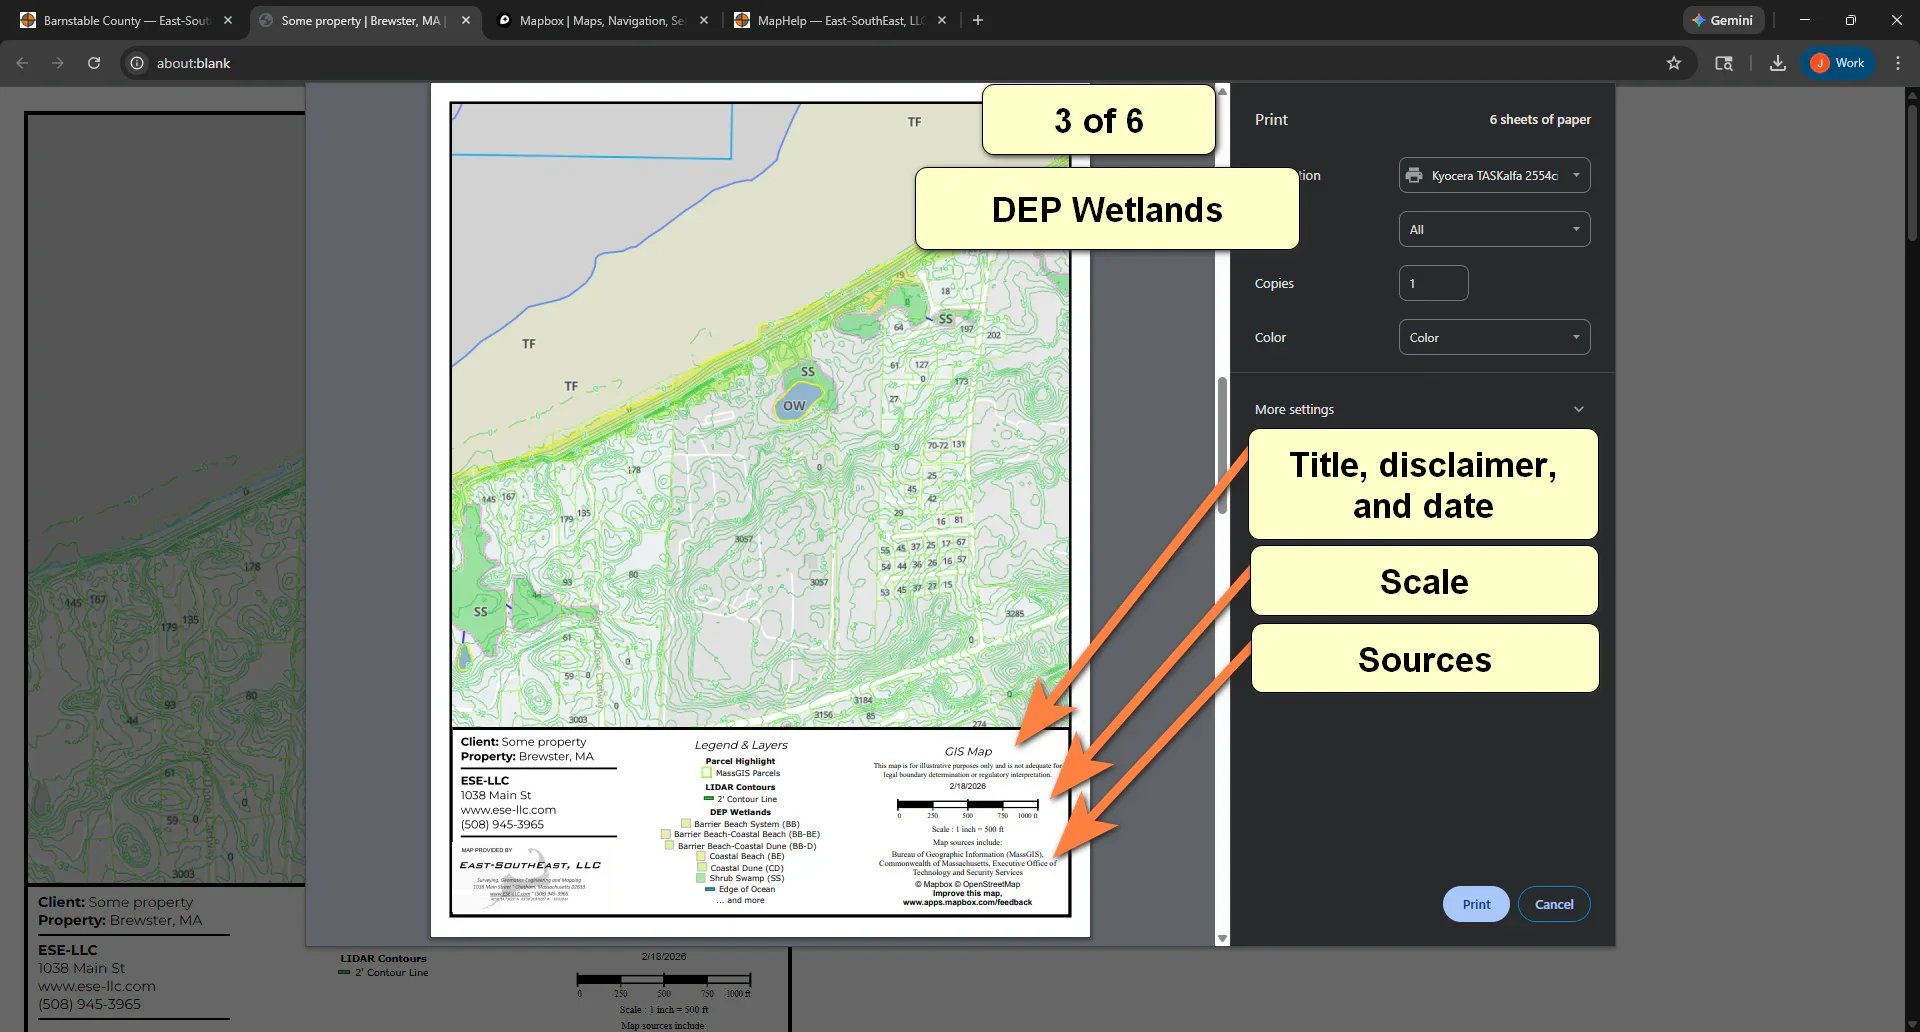Click the site info icon in address bar
1920x1032 pixels.
tap(136, 62)
